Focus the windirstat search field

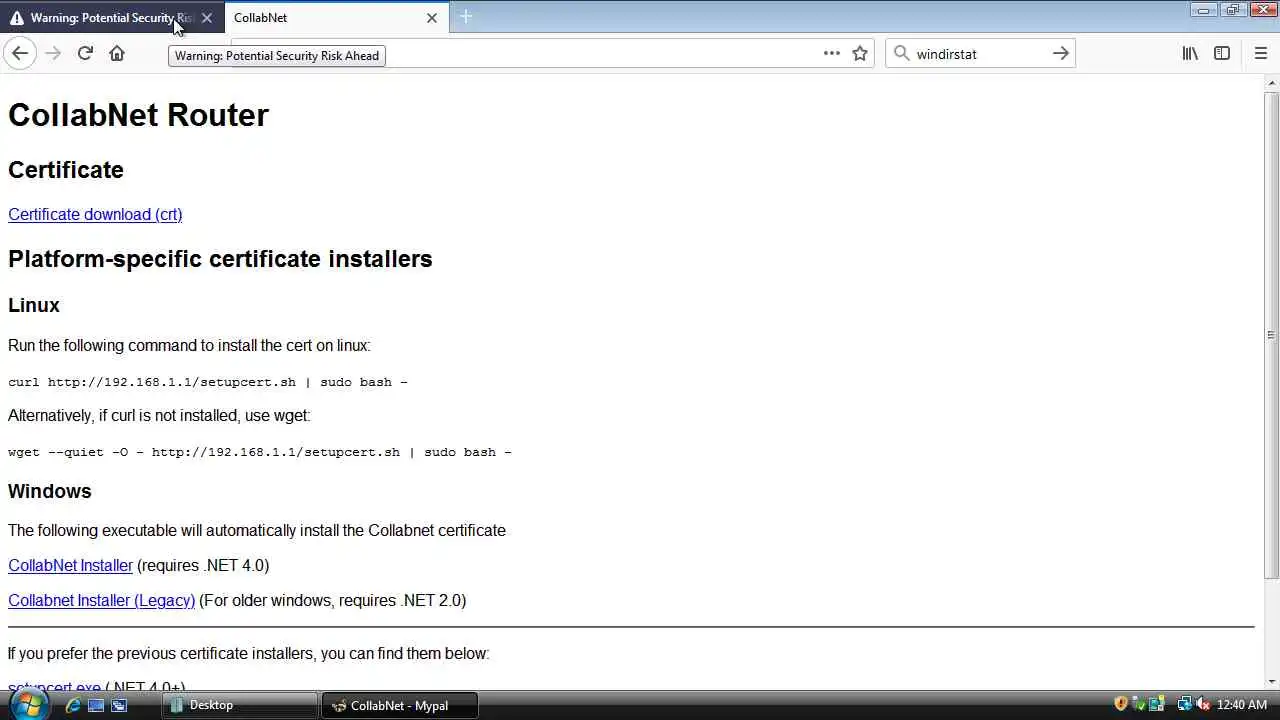[980, 54]
